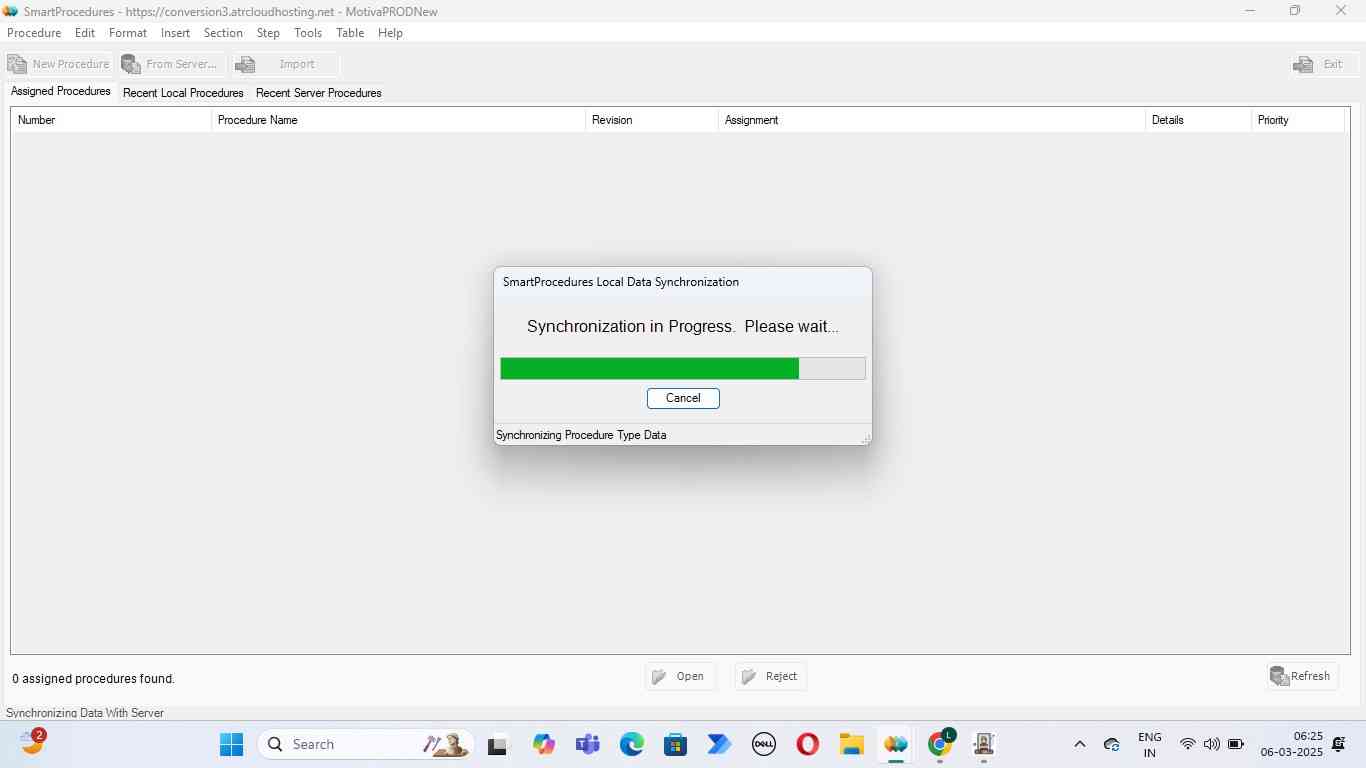
Task: Click 'Synchronizing Procedure Type Data' dialog status
Action: [x=581, y=435]
